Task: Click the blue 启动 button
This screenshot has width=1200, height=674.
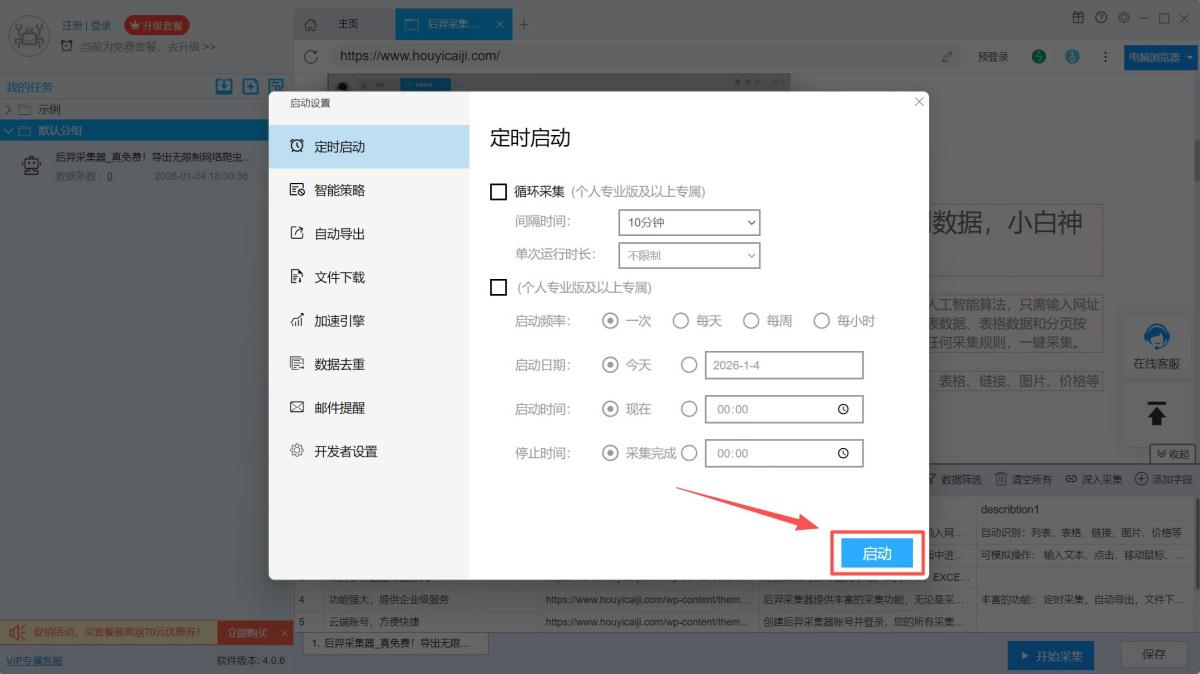Action: (x=876, y=553)
